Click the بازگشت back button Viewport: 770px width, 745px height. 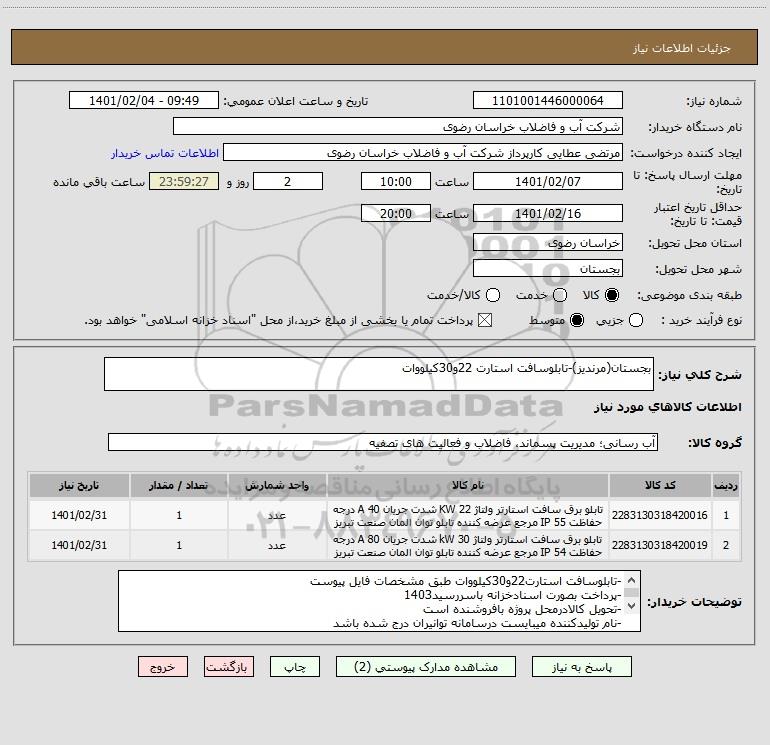click(x=229, y=666)
